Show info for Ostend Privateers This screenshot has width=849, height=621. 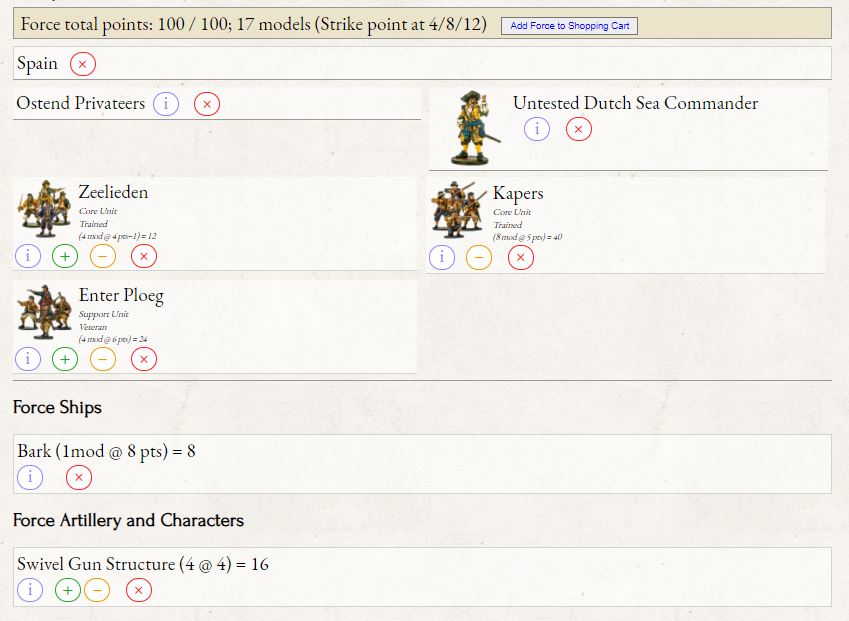166,103
